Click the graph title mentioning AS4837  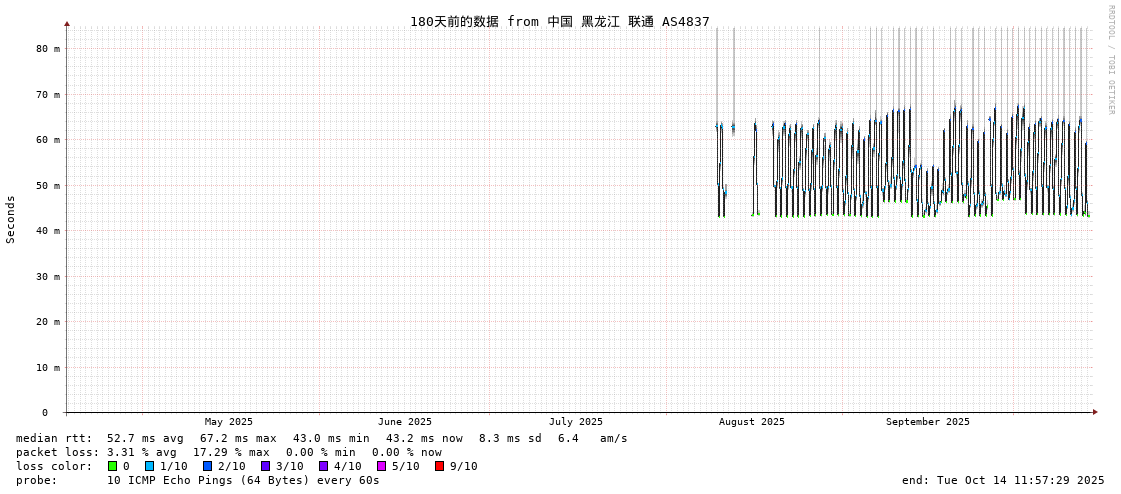coord(559,21)
